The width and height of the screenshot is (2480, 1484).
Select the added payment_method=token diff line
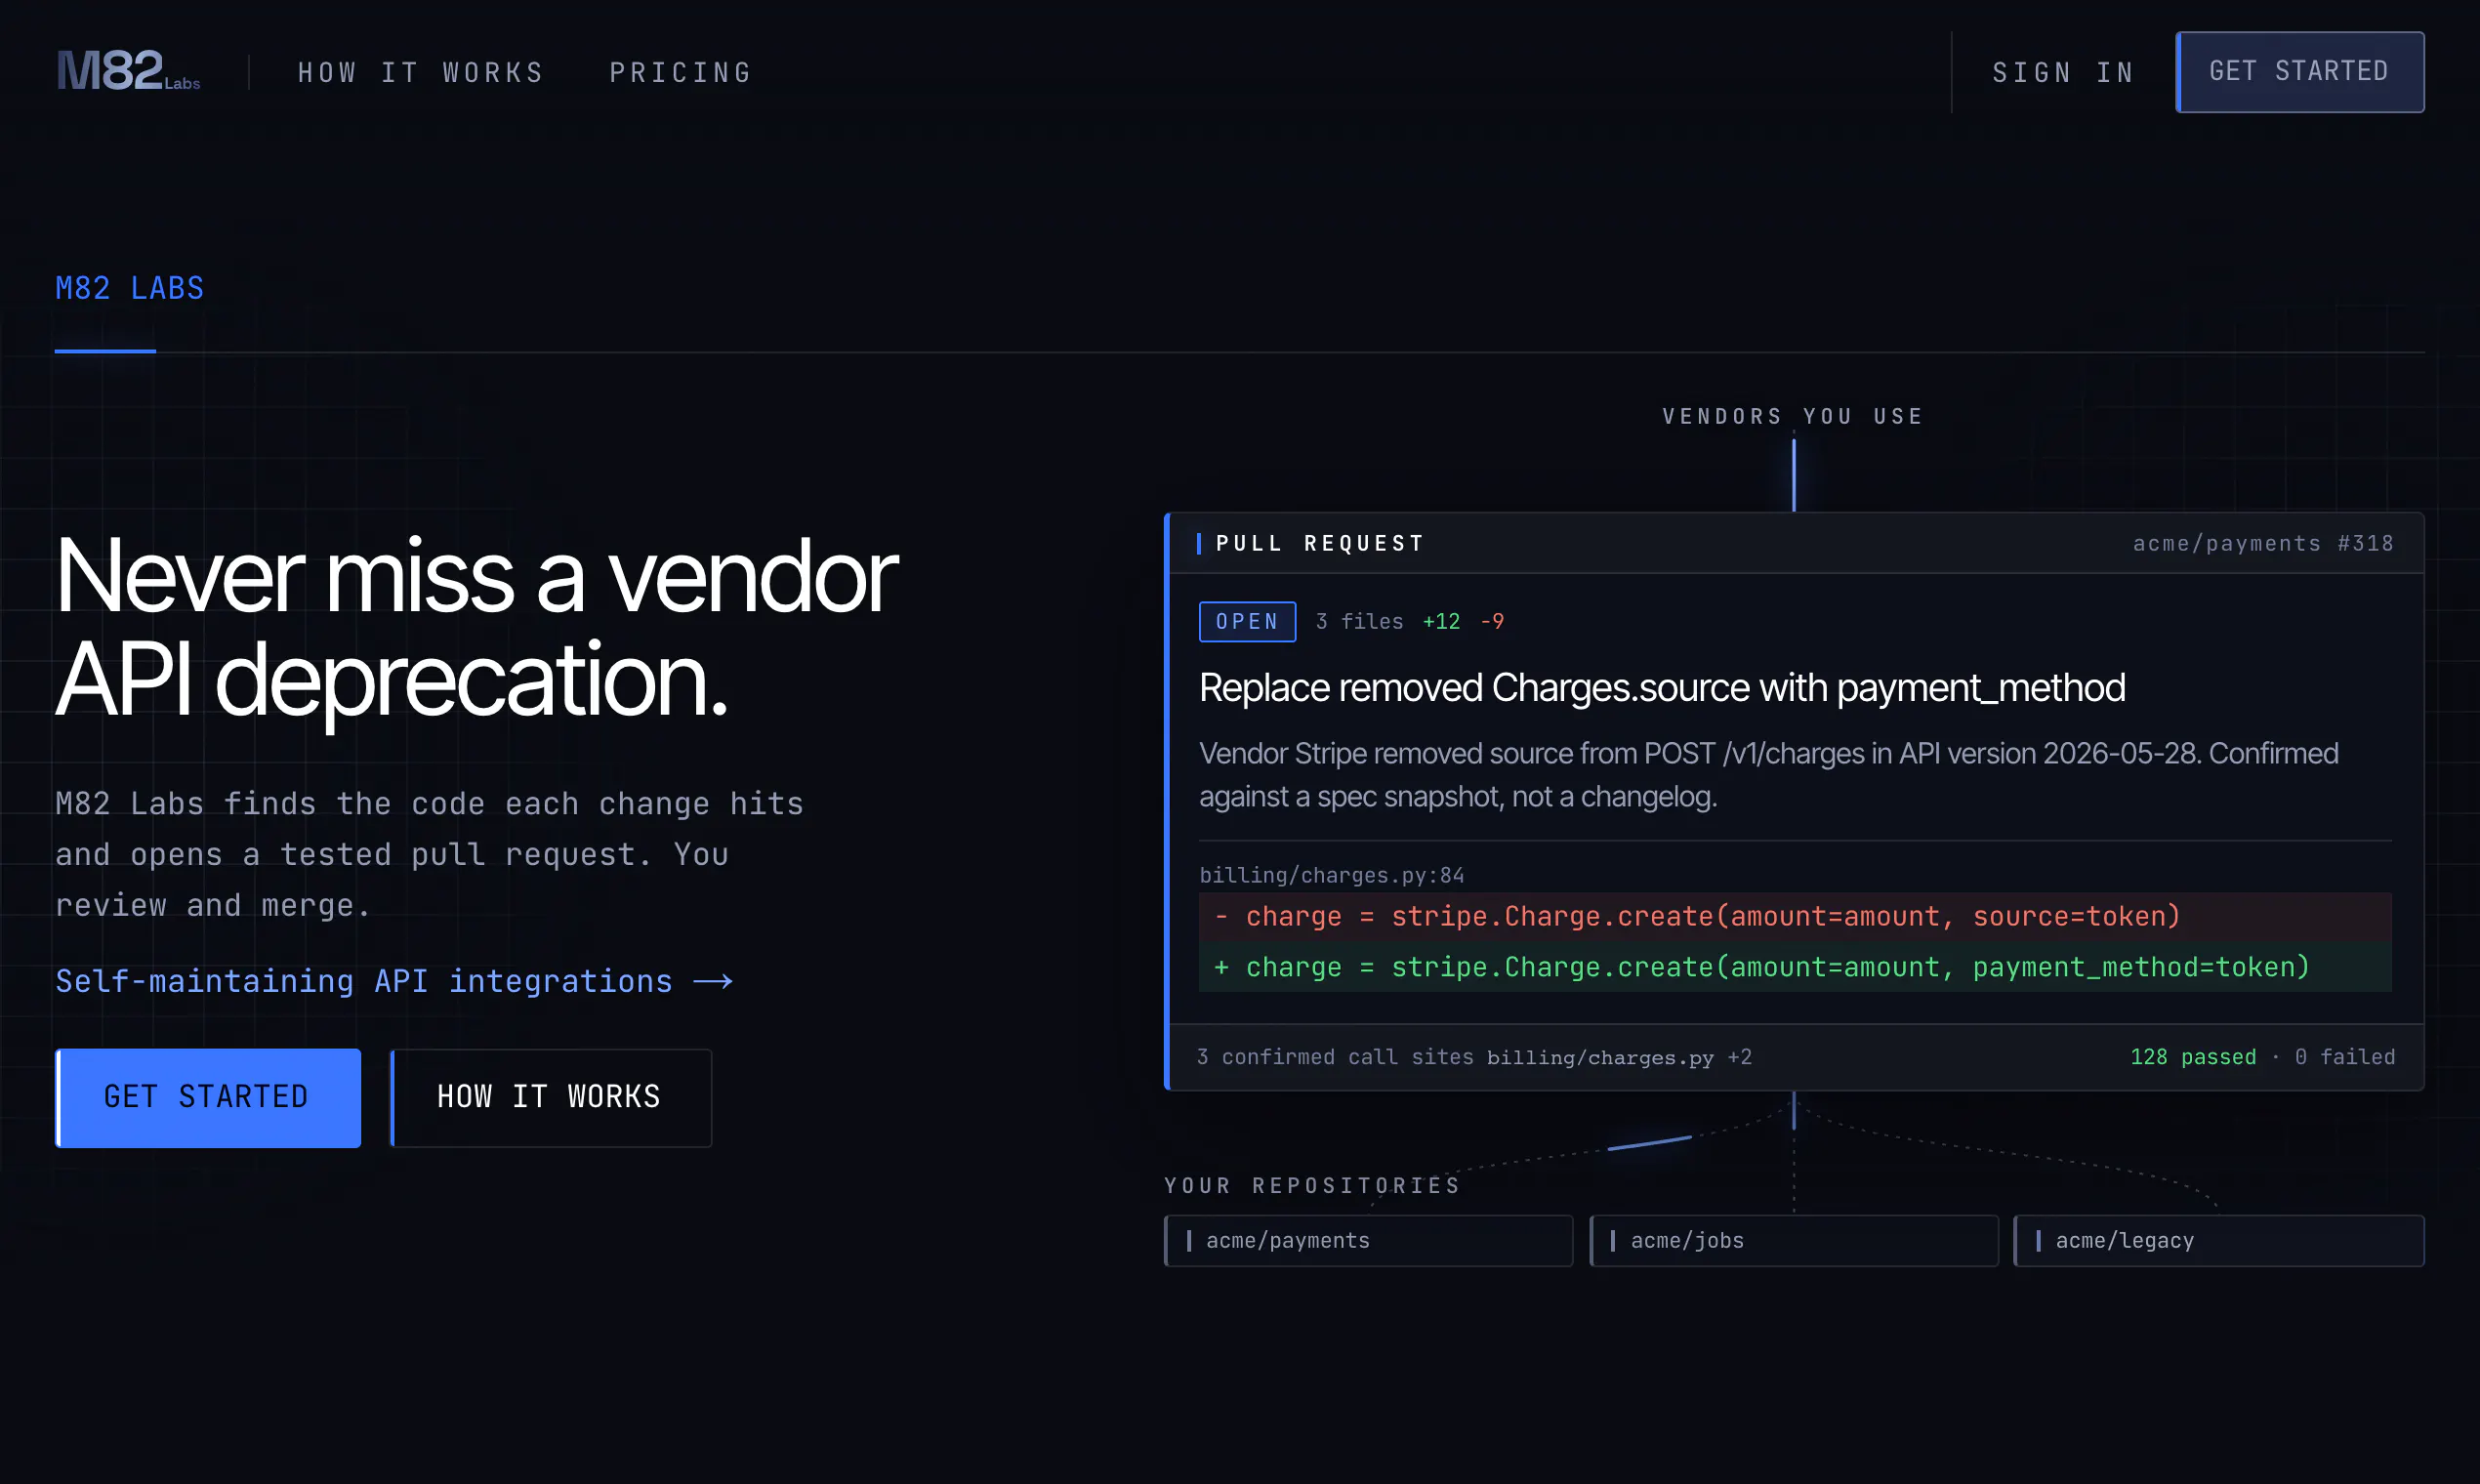click(1795, 967)
